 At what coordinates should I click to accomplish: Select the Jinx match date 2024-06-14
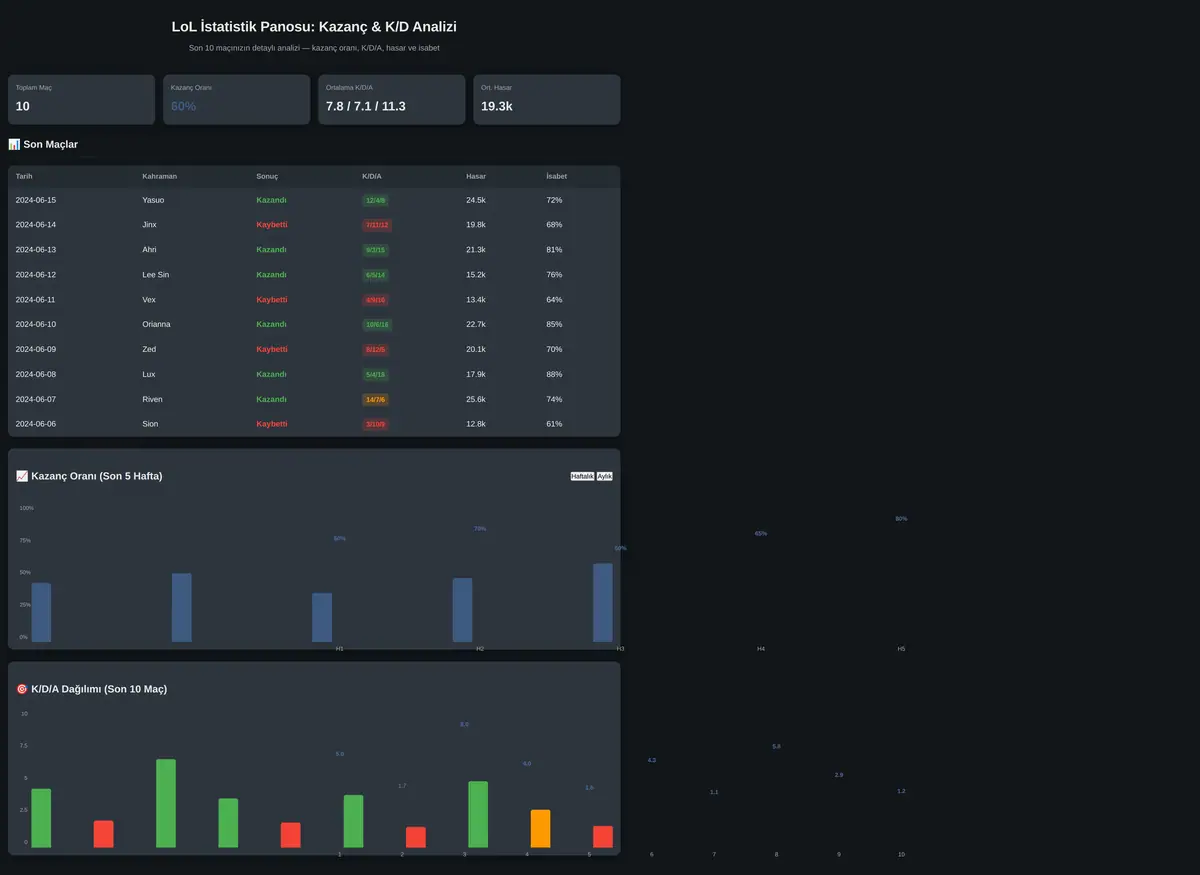pos(36,225)
